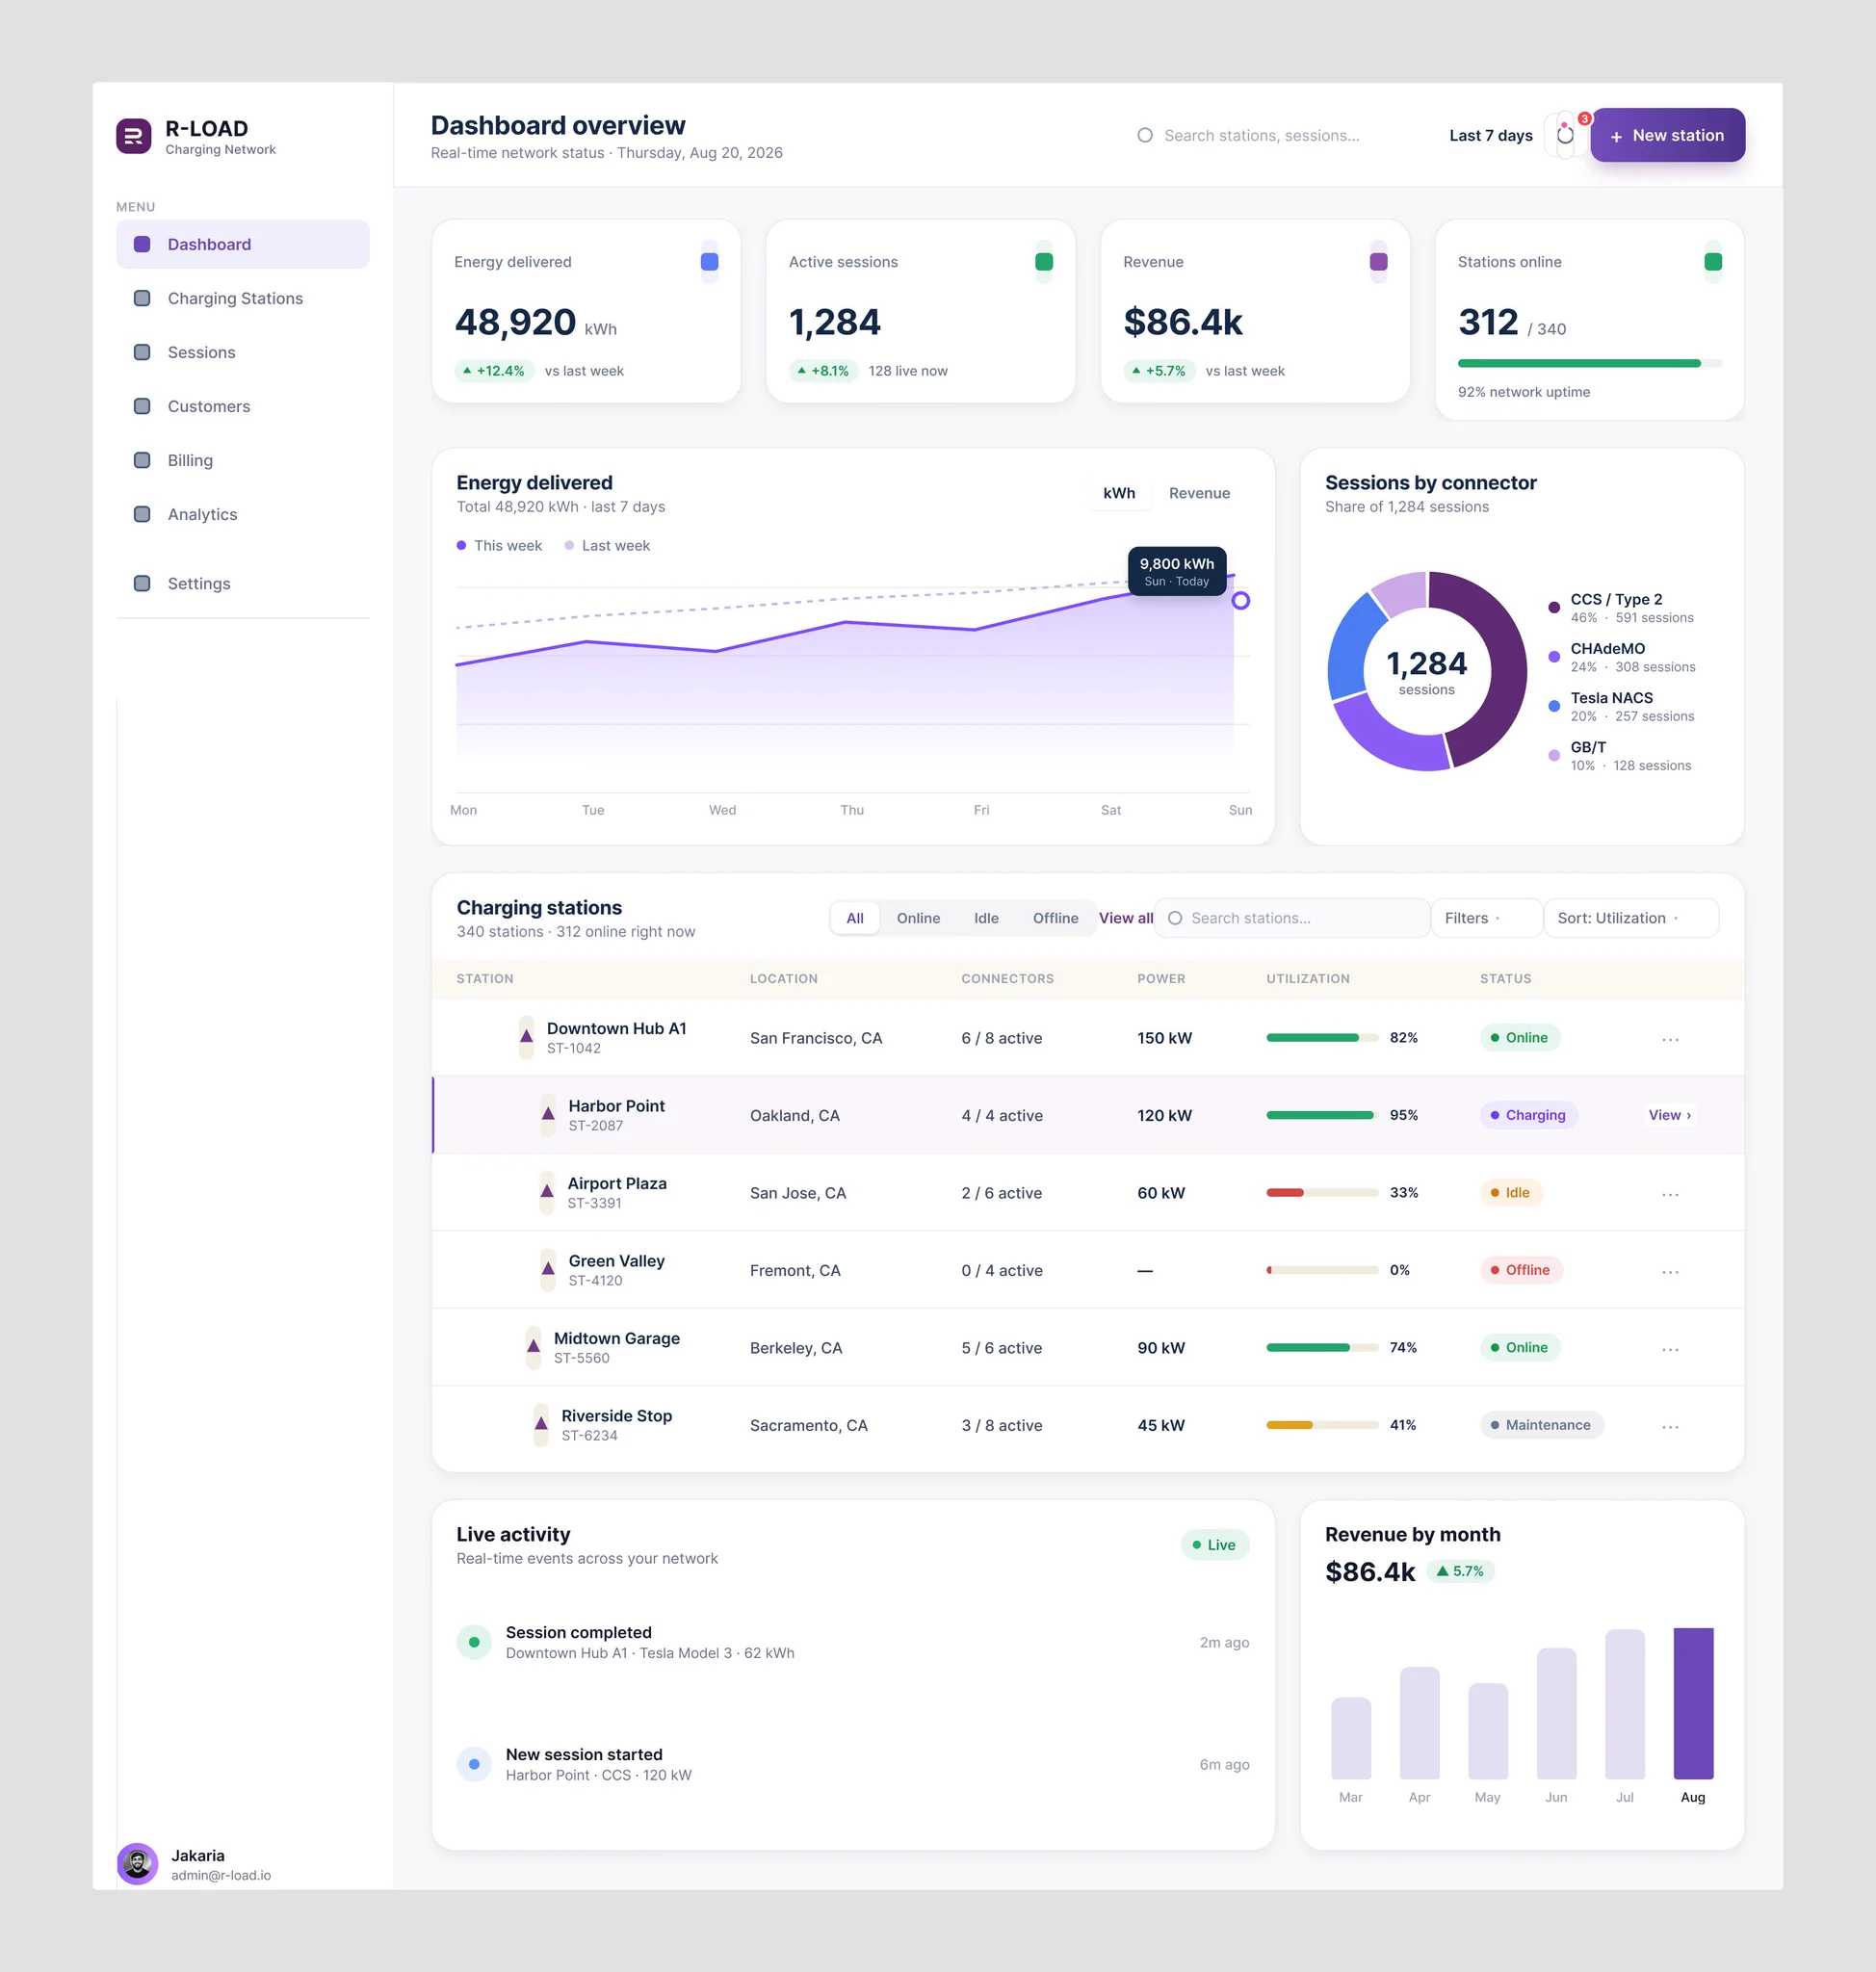Image resolution: width=1876 pixels, height=1972 pixels.
Task: Open more options for Midtown Garage row
Action: pyautogui.click(x=1670, y=1349)
